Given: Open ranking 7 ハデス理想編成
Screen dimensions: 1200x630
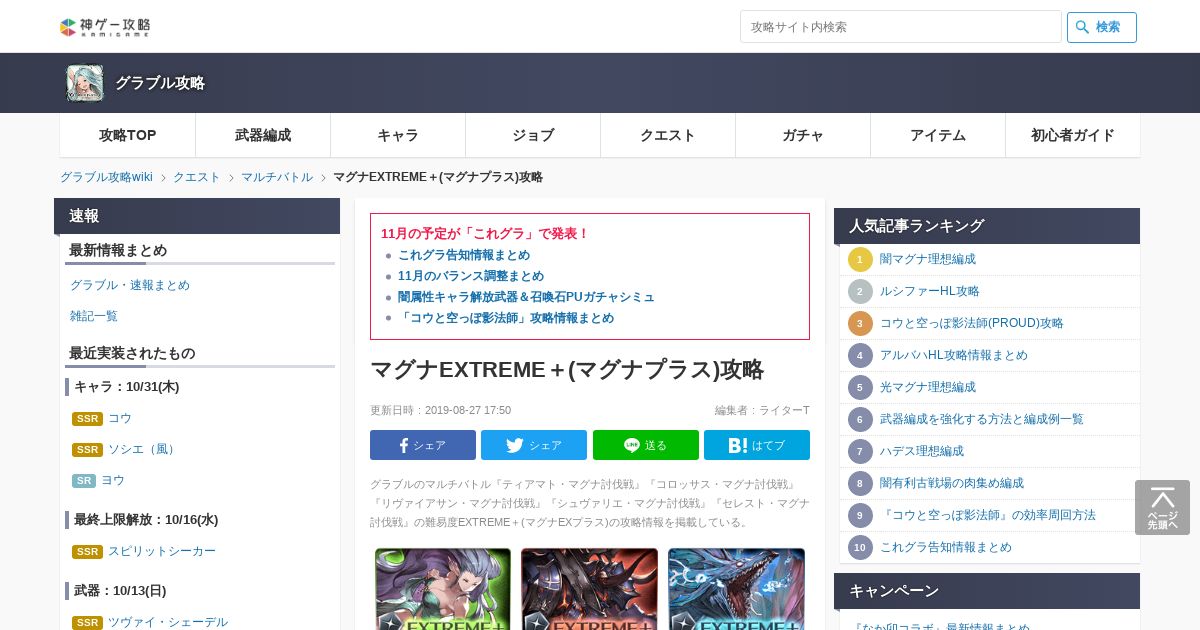Looking at the screenshot, I should tap(922, 451).
